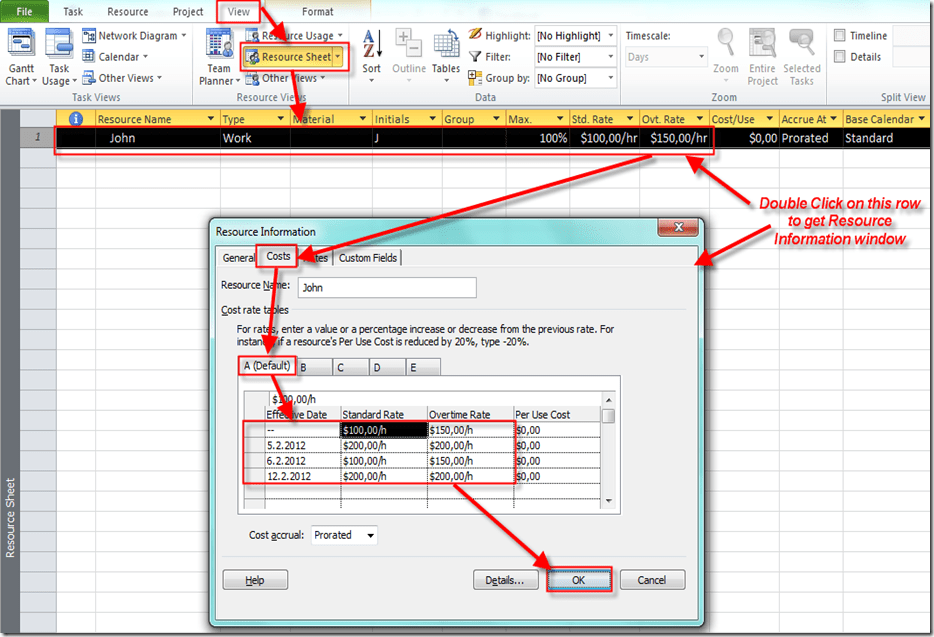Select the Custom Fields dialog tab
The image size is (934, 637).
point(368,258)
